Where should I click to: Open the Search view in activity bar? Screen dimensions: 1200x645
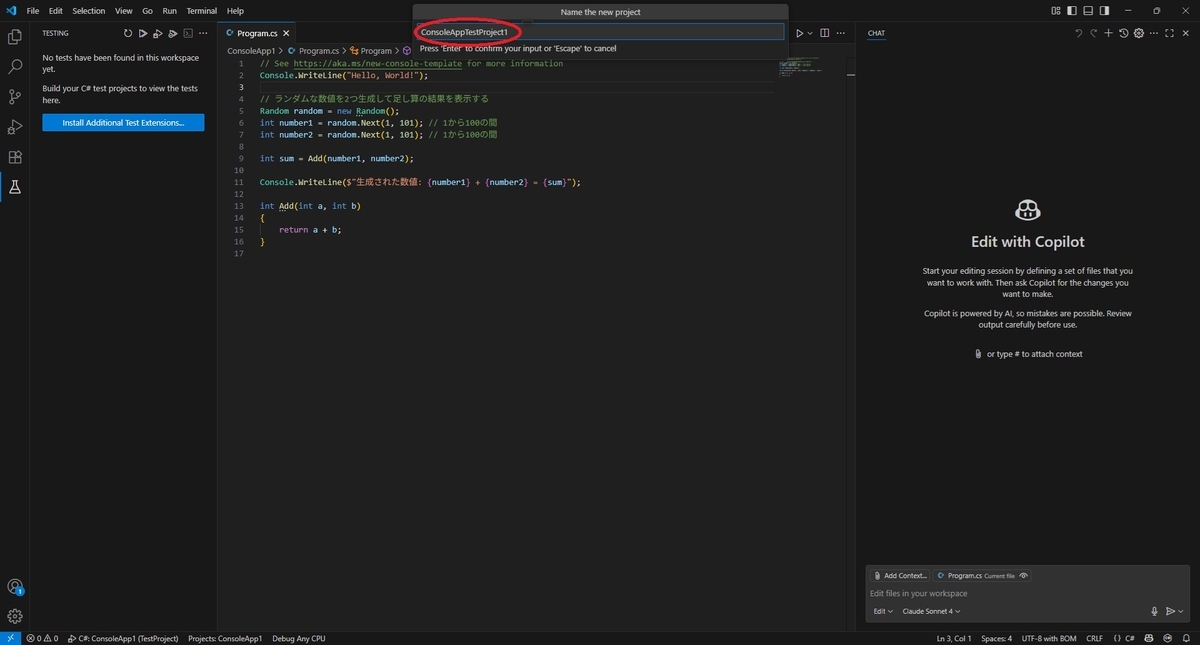(15, 67)
